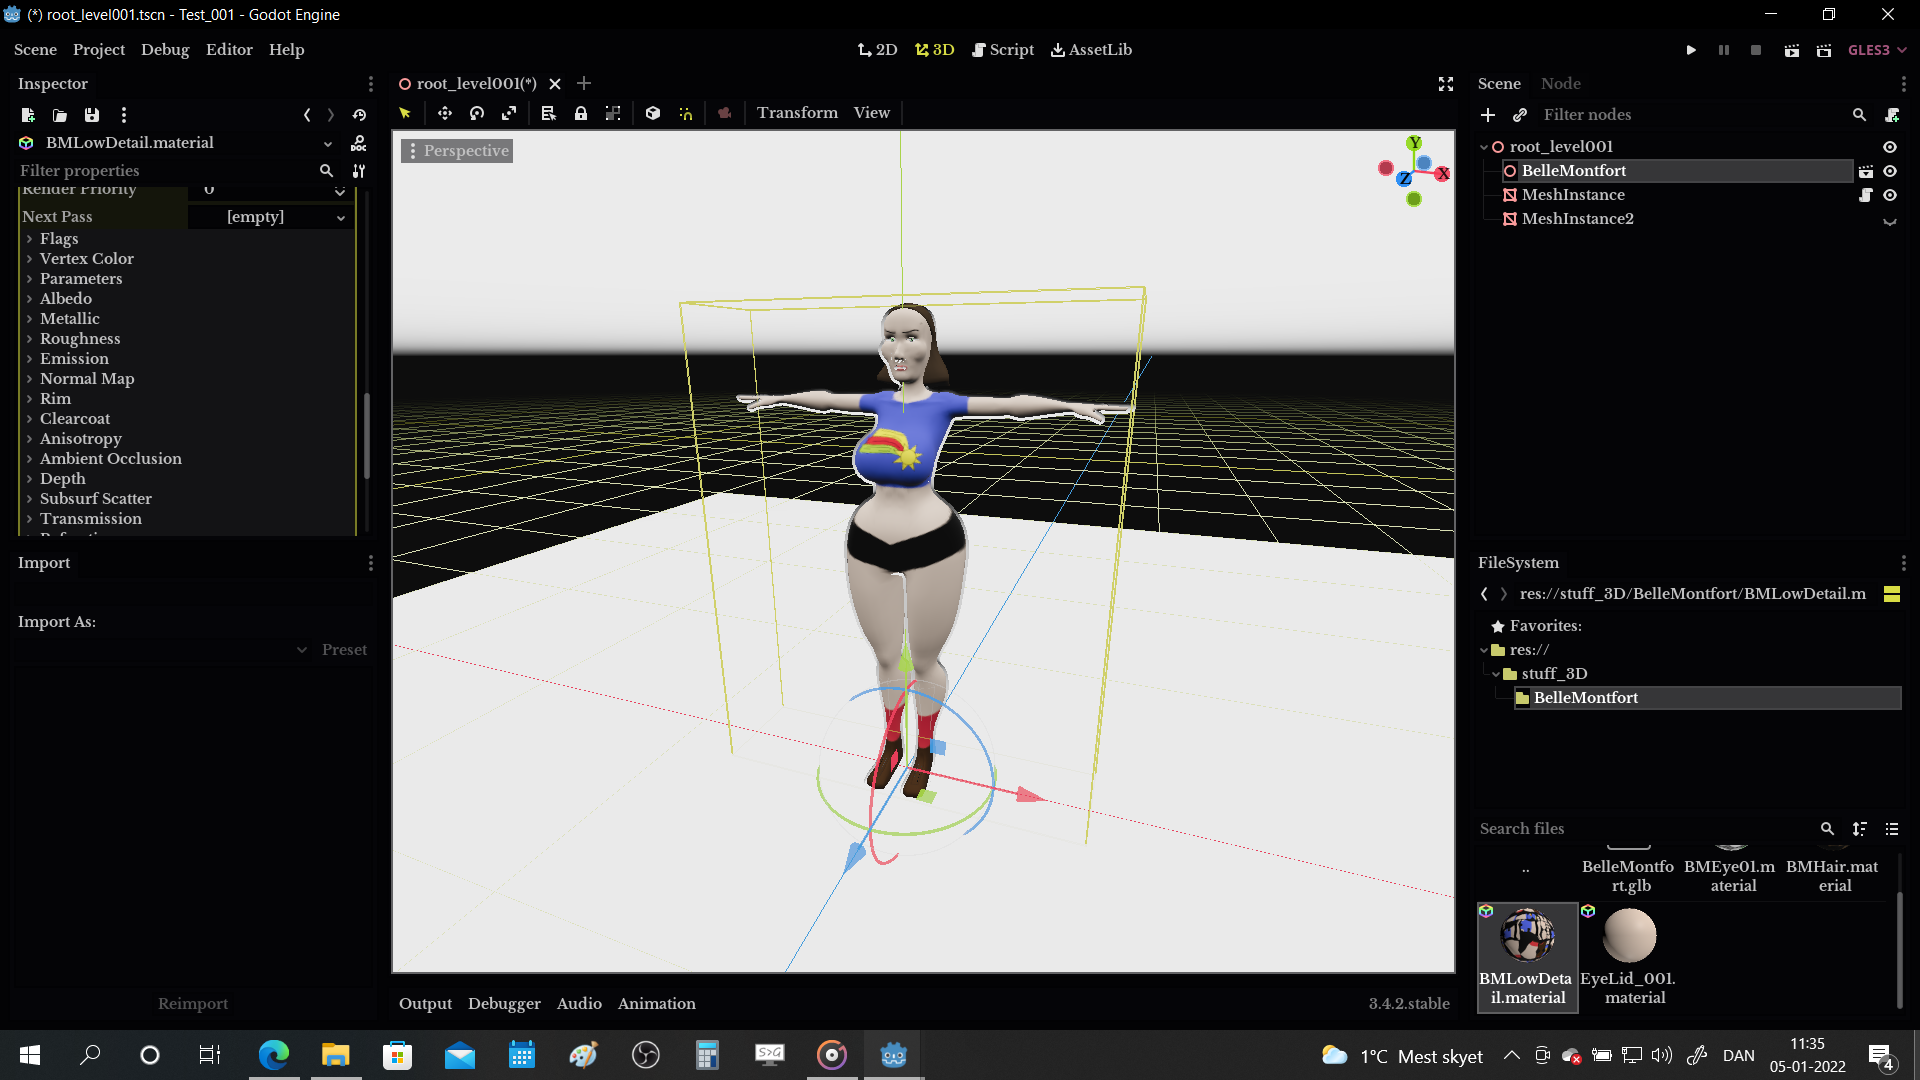Hide the MeshInstance node

[1891, 195]
